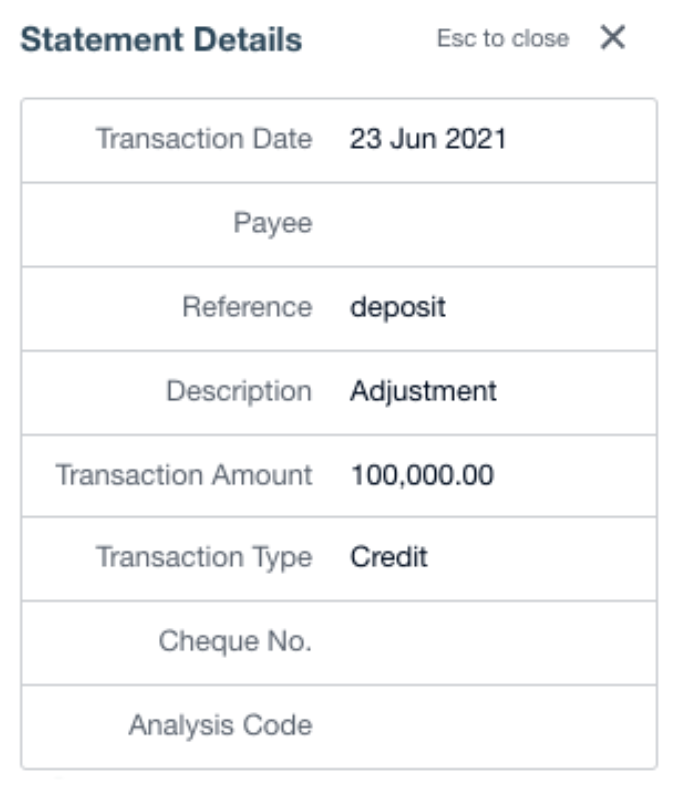Select the 23 Jun 2021 date value
The width and height of the screenshot is (674, 790).
tap(428, 139)
